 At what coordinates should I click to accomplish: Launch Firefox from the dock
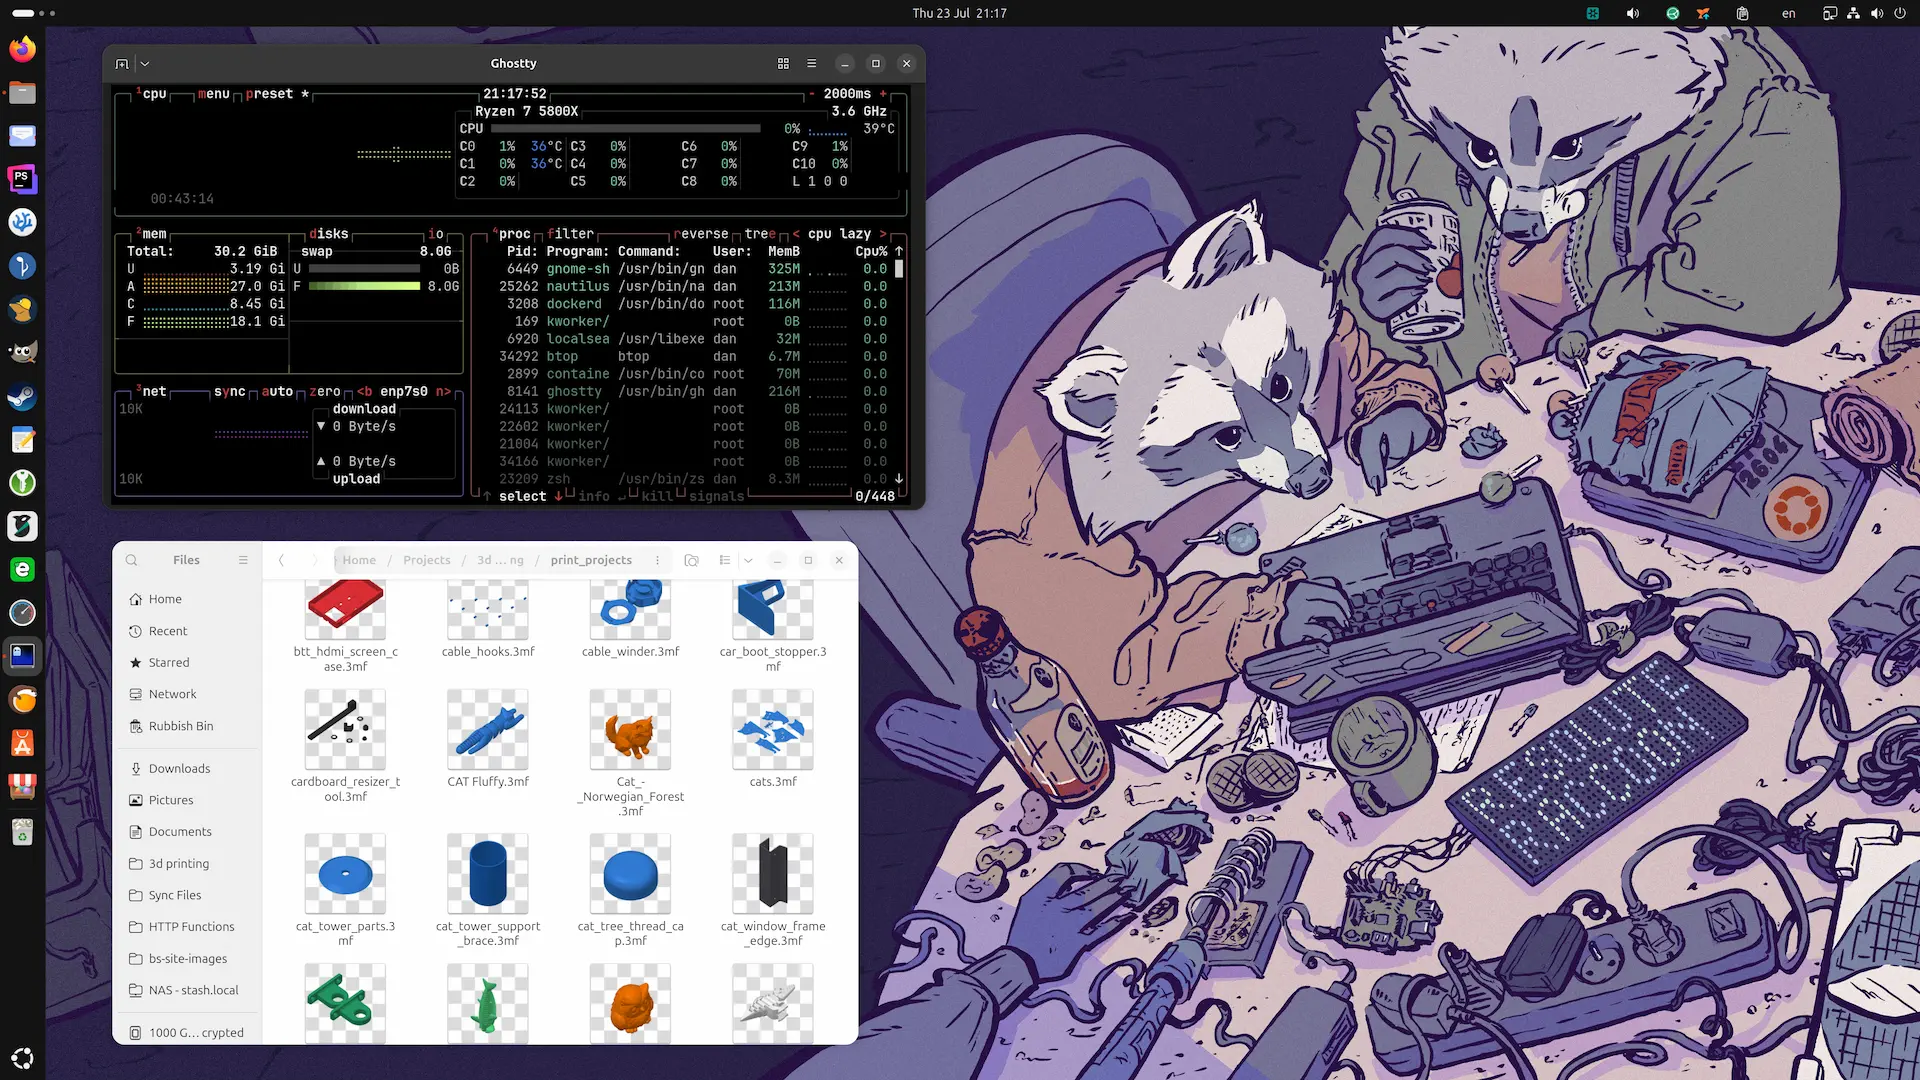click(22, 49)
